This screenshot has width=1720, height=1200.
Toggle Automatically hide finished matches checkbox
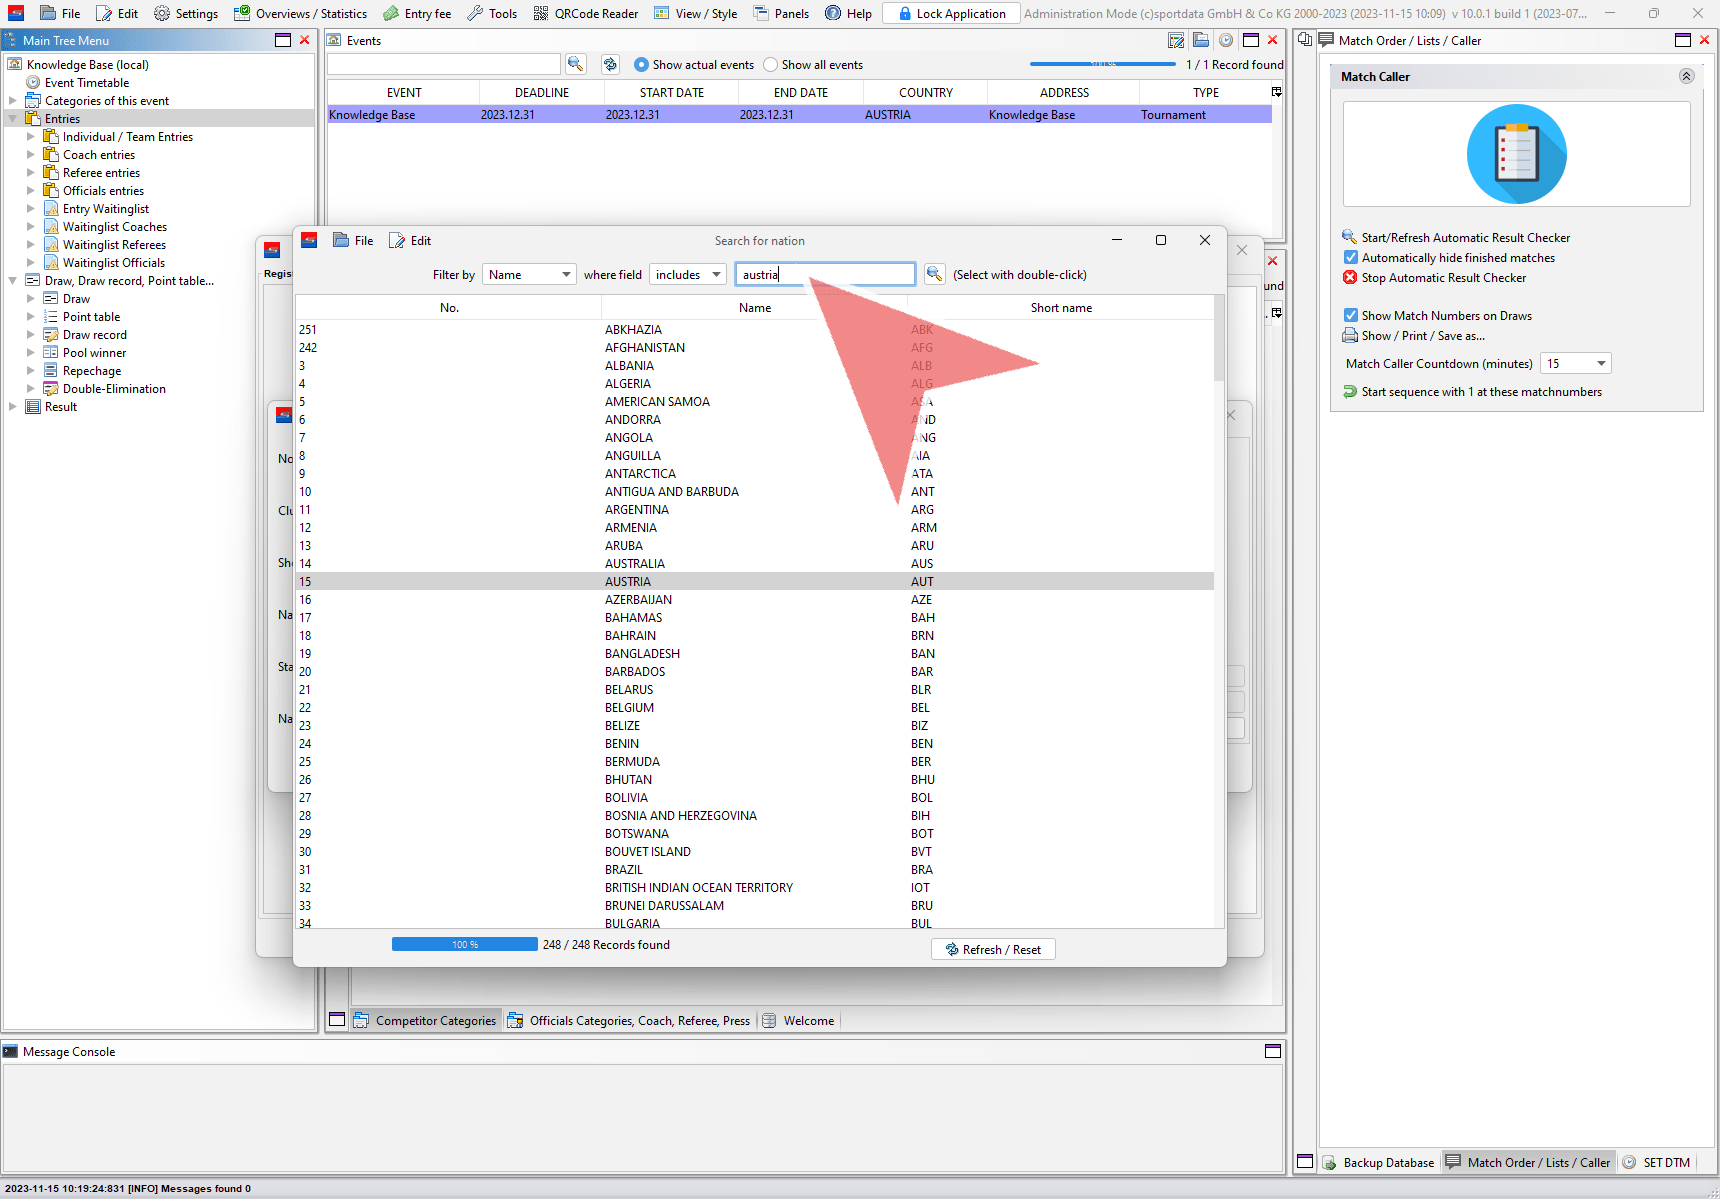(1350, 257)
